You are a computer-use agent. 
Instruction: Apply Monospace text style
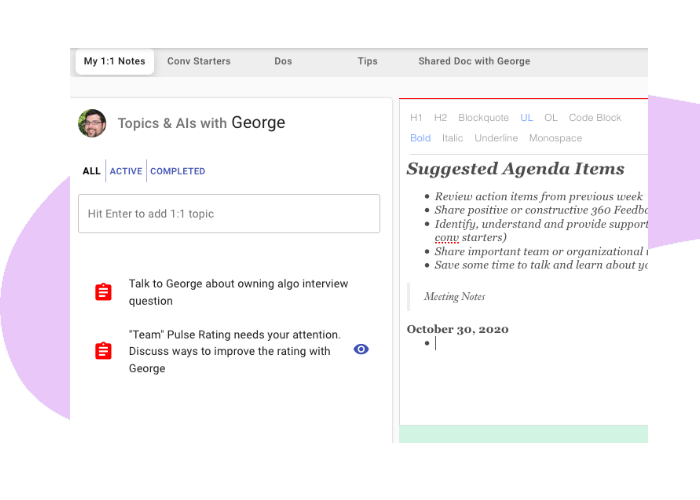click(555, 138)
